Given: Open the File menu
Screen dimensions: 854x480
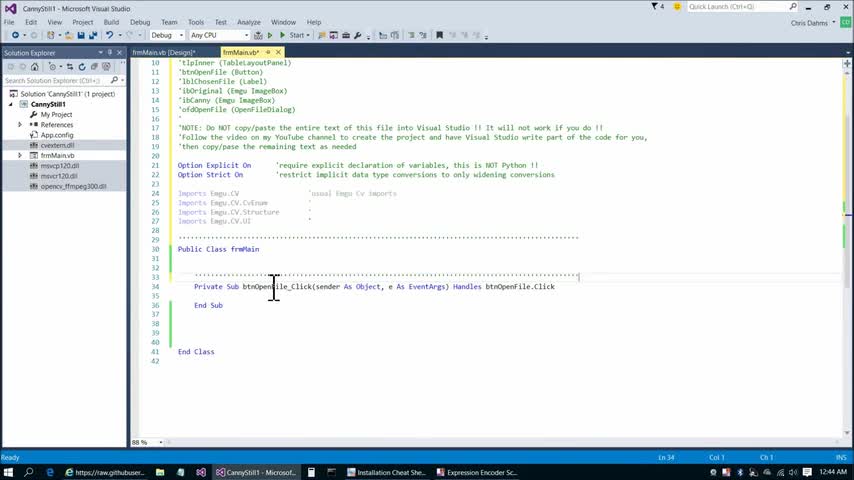Looking at the screenshot, I should coord(9,22).
